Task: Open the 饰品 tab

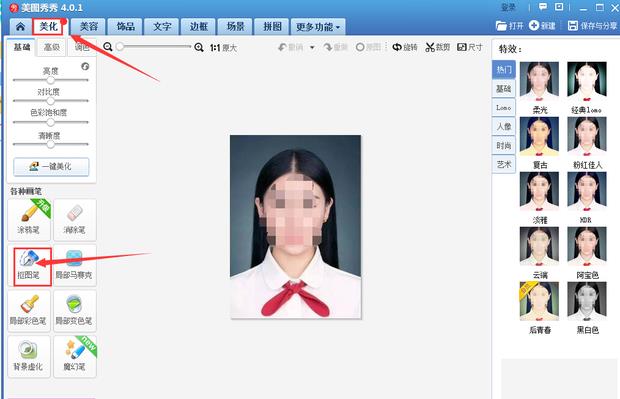Action: click(125, 26)
